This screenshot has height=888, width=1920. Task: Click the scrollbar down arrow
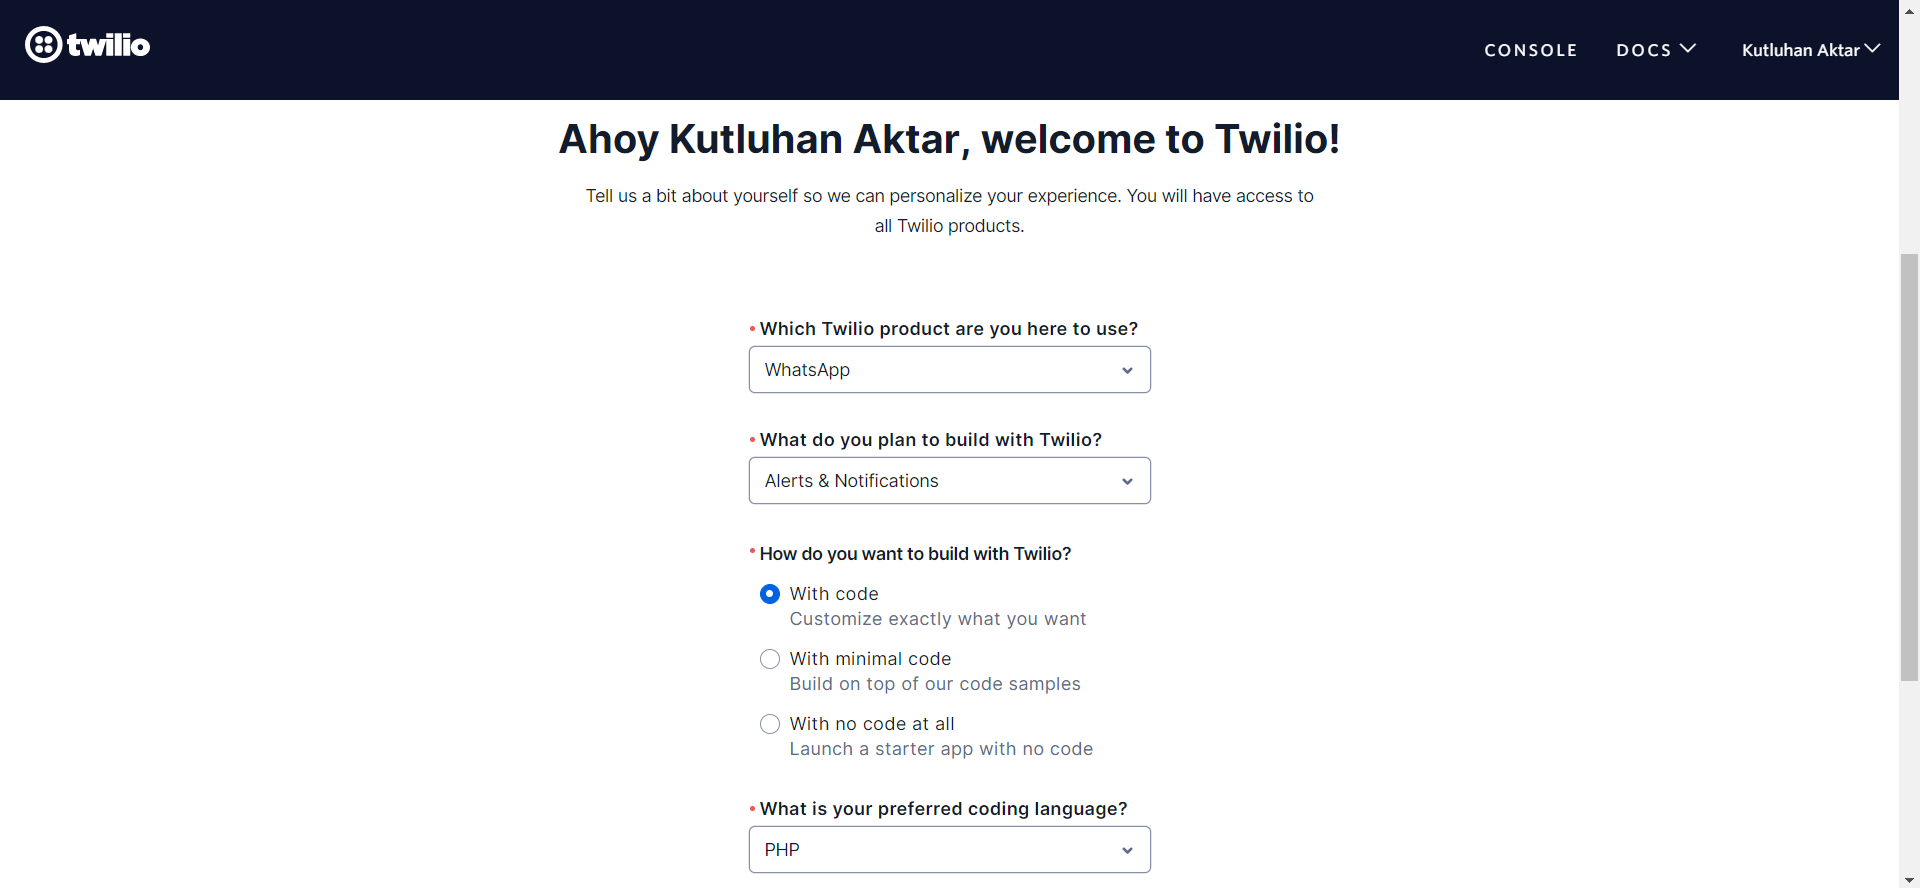(1909, 880)
